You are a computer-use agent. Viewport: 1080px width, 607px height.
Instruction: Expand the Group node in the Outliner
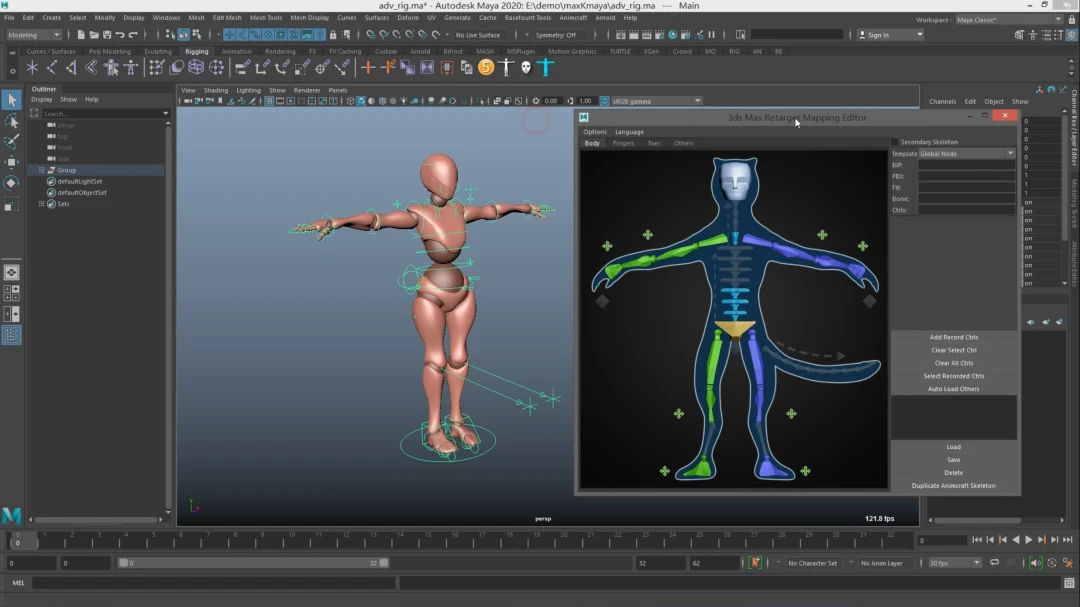[x=41, y=170]
